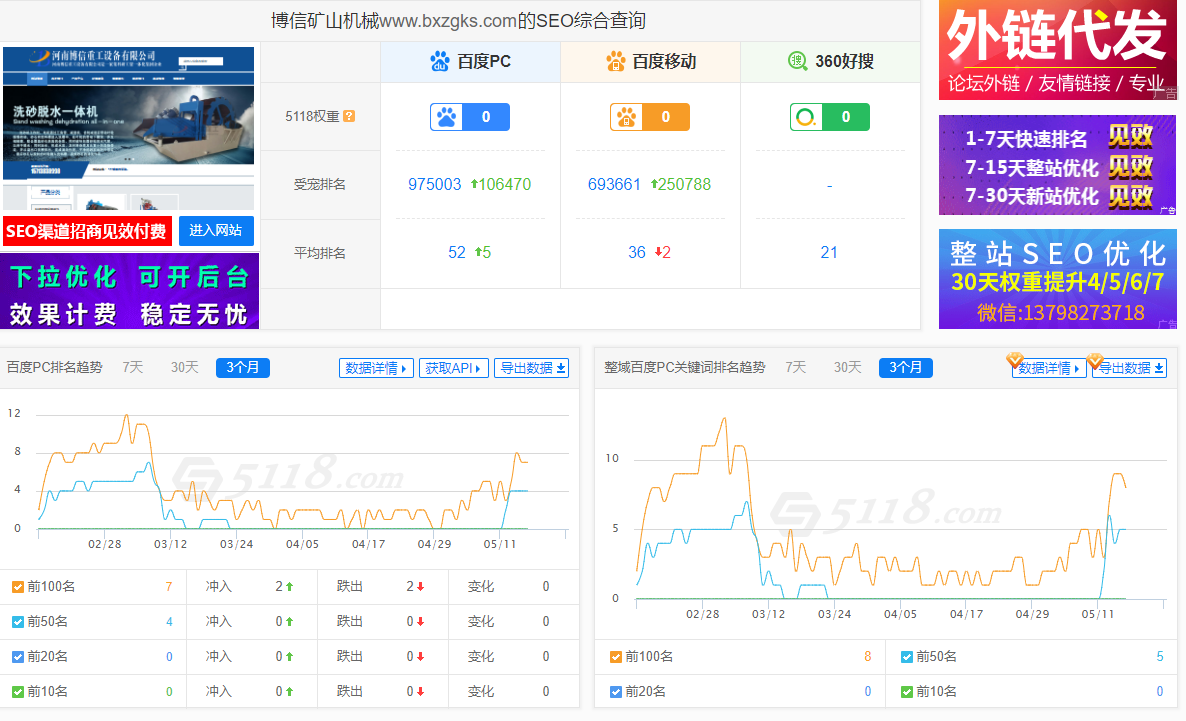Click the red SEO渠道招商见效付费 banner
1186x721 pixels.
[87, 232]
